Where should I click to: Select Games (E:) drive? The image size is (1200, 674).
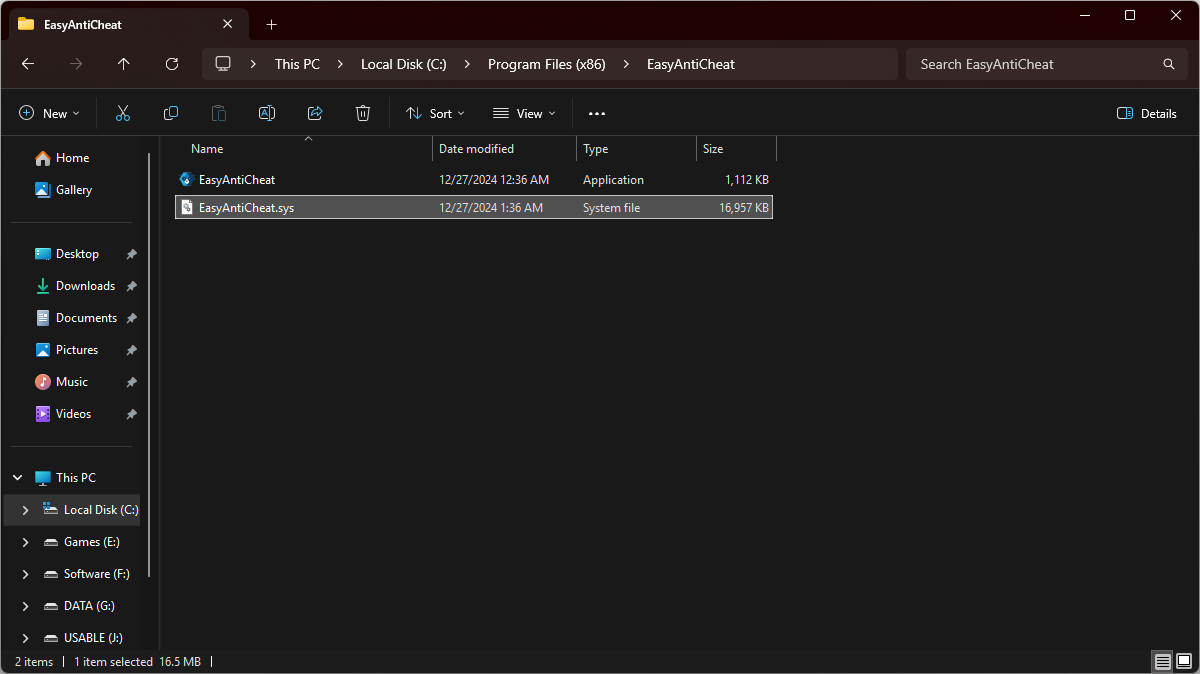click(83, 542)
